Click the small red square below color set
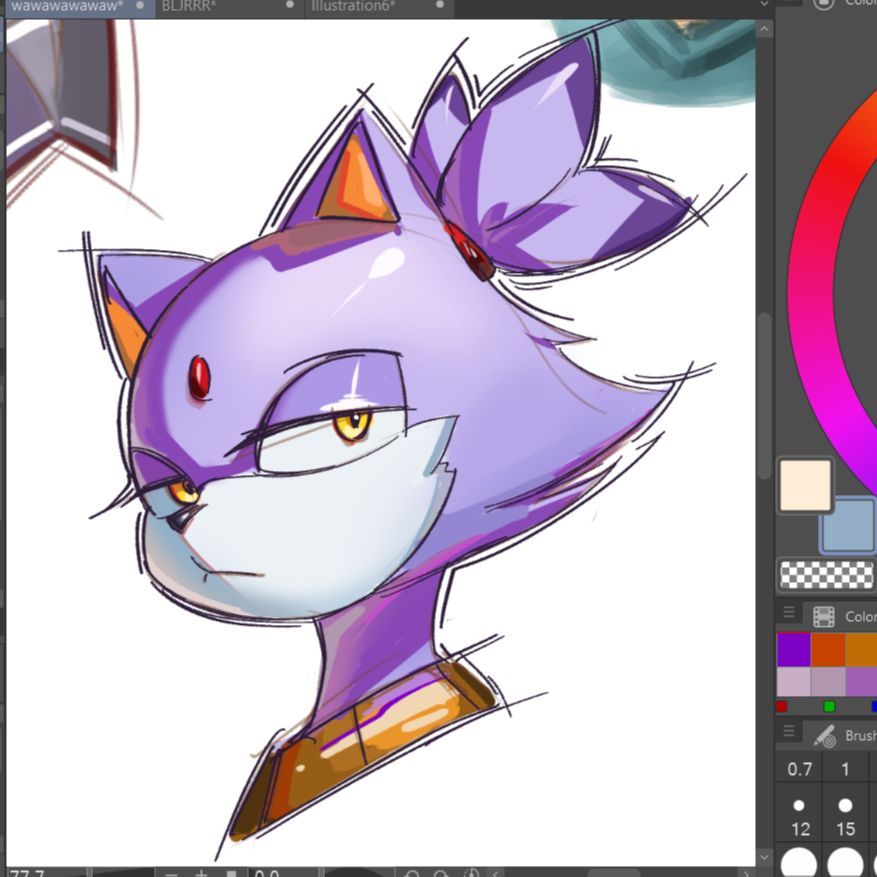Screen dimensions: 877x877 click(781, 706)
